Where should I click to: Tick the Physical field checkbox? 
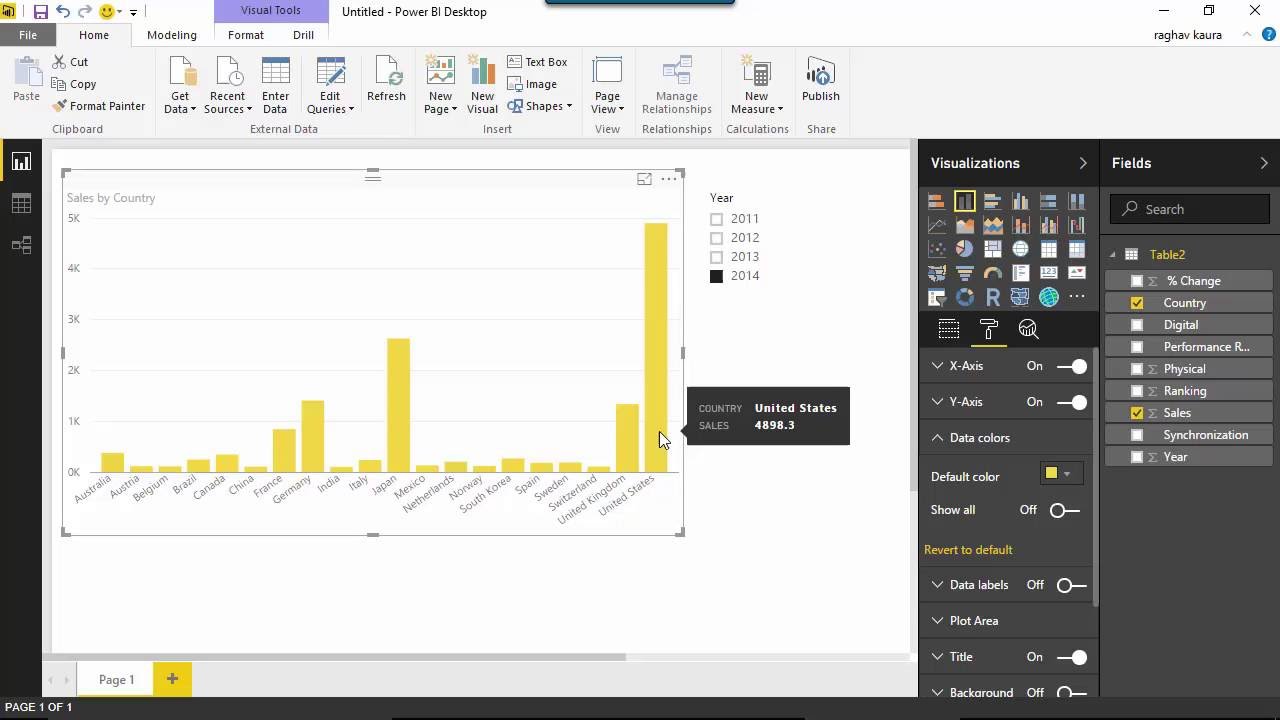[1137, 369]
